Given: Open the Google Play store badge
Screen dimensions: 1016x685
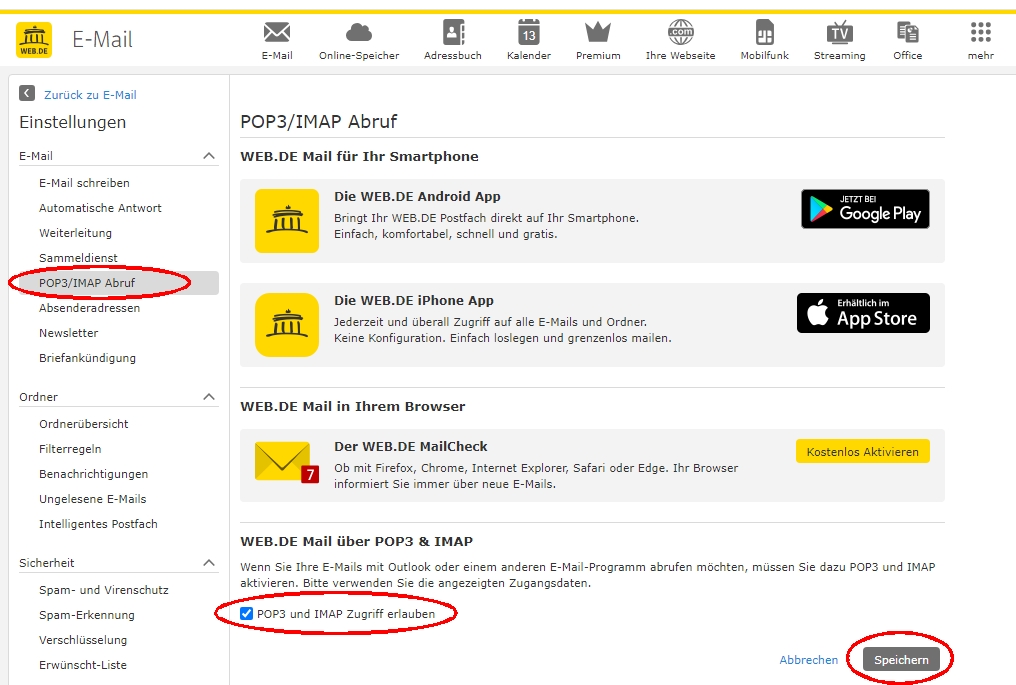Looking at the screenshot, I should click(864, 208).
